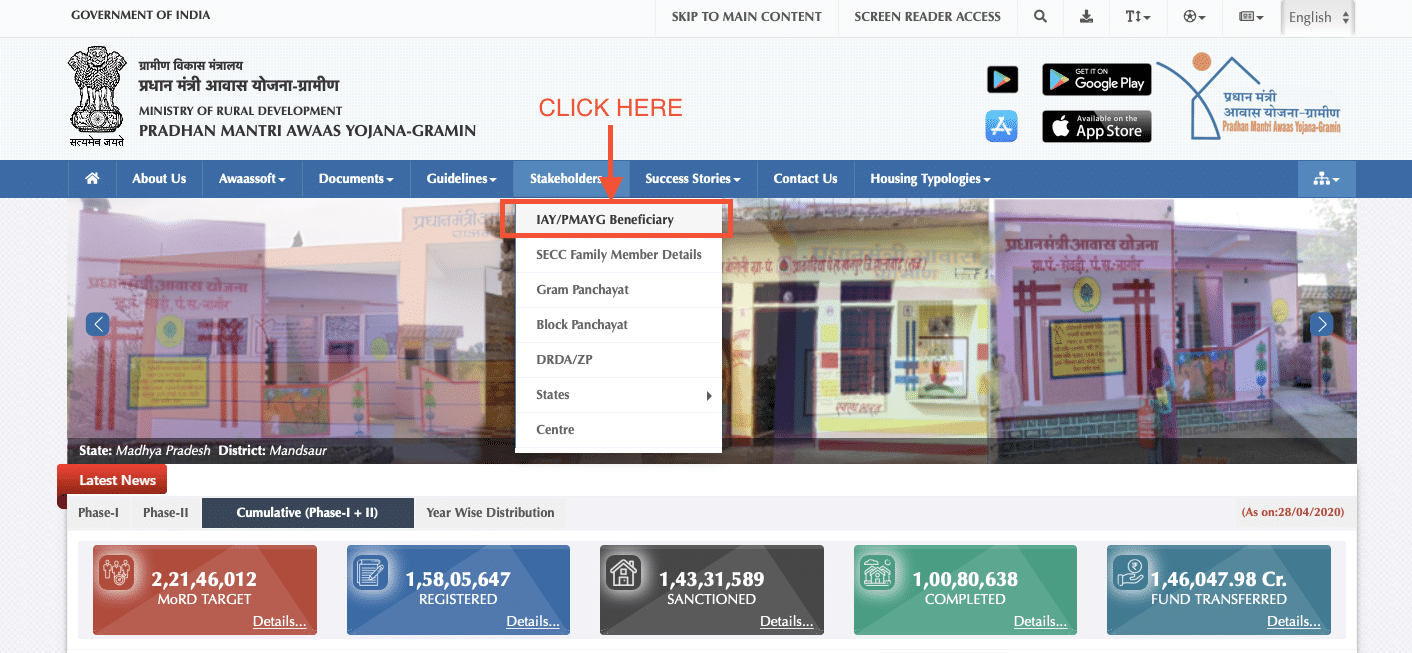The height and width of the screenshot is (653, 1412).
Task: Click the home icon in navigation bar
Action: 92,179
